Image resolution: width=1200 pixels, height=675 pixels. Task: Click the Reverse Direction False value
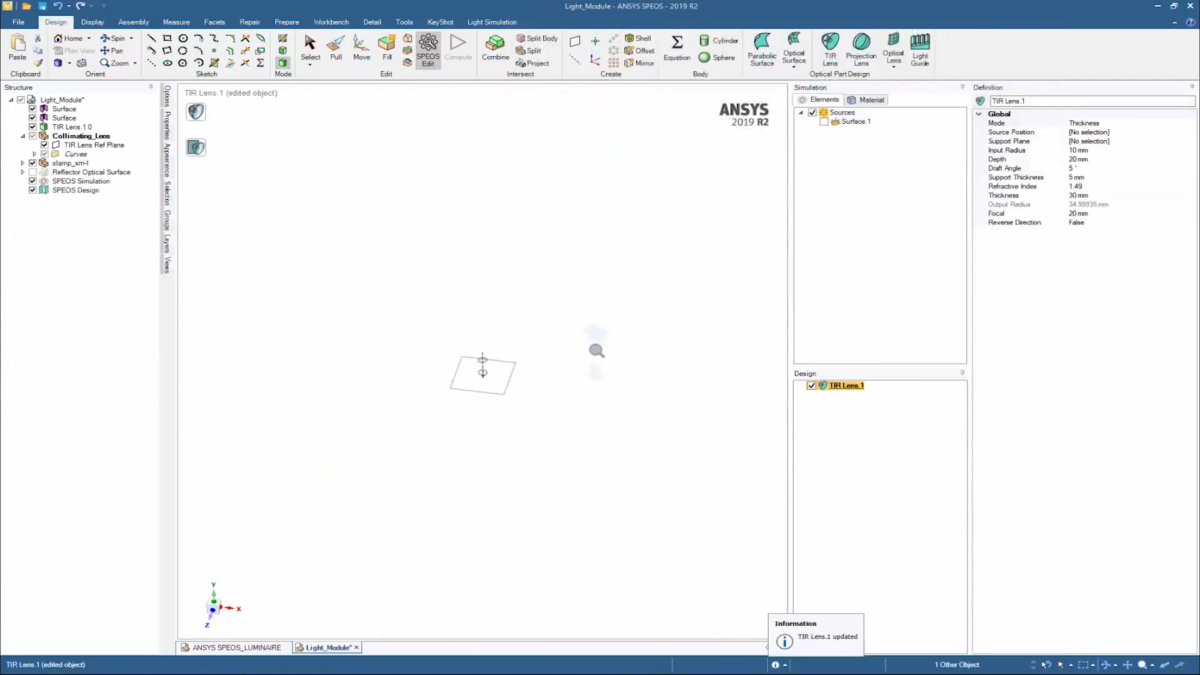pyautogui.click(x=1076, y=222)
